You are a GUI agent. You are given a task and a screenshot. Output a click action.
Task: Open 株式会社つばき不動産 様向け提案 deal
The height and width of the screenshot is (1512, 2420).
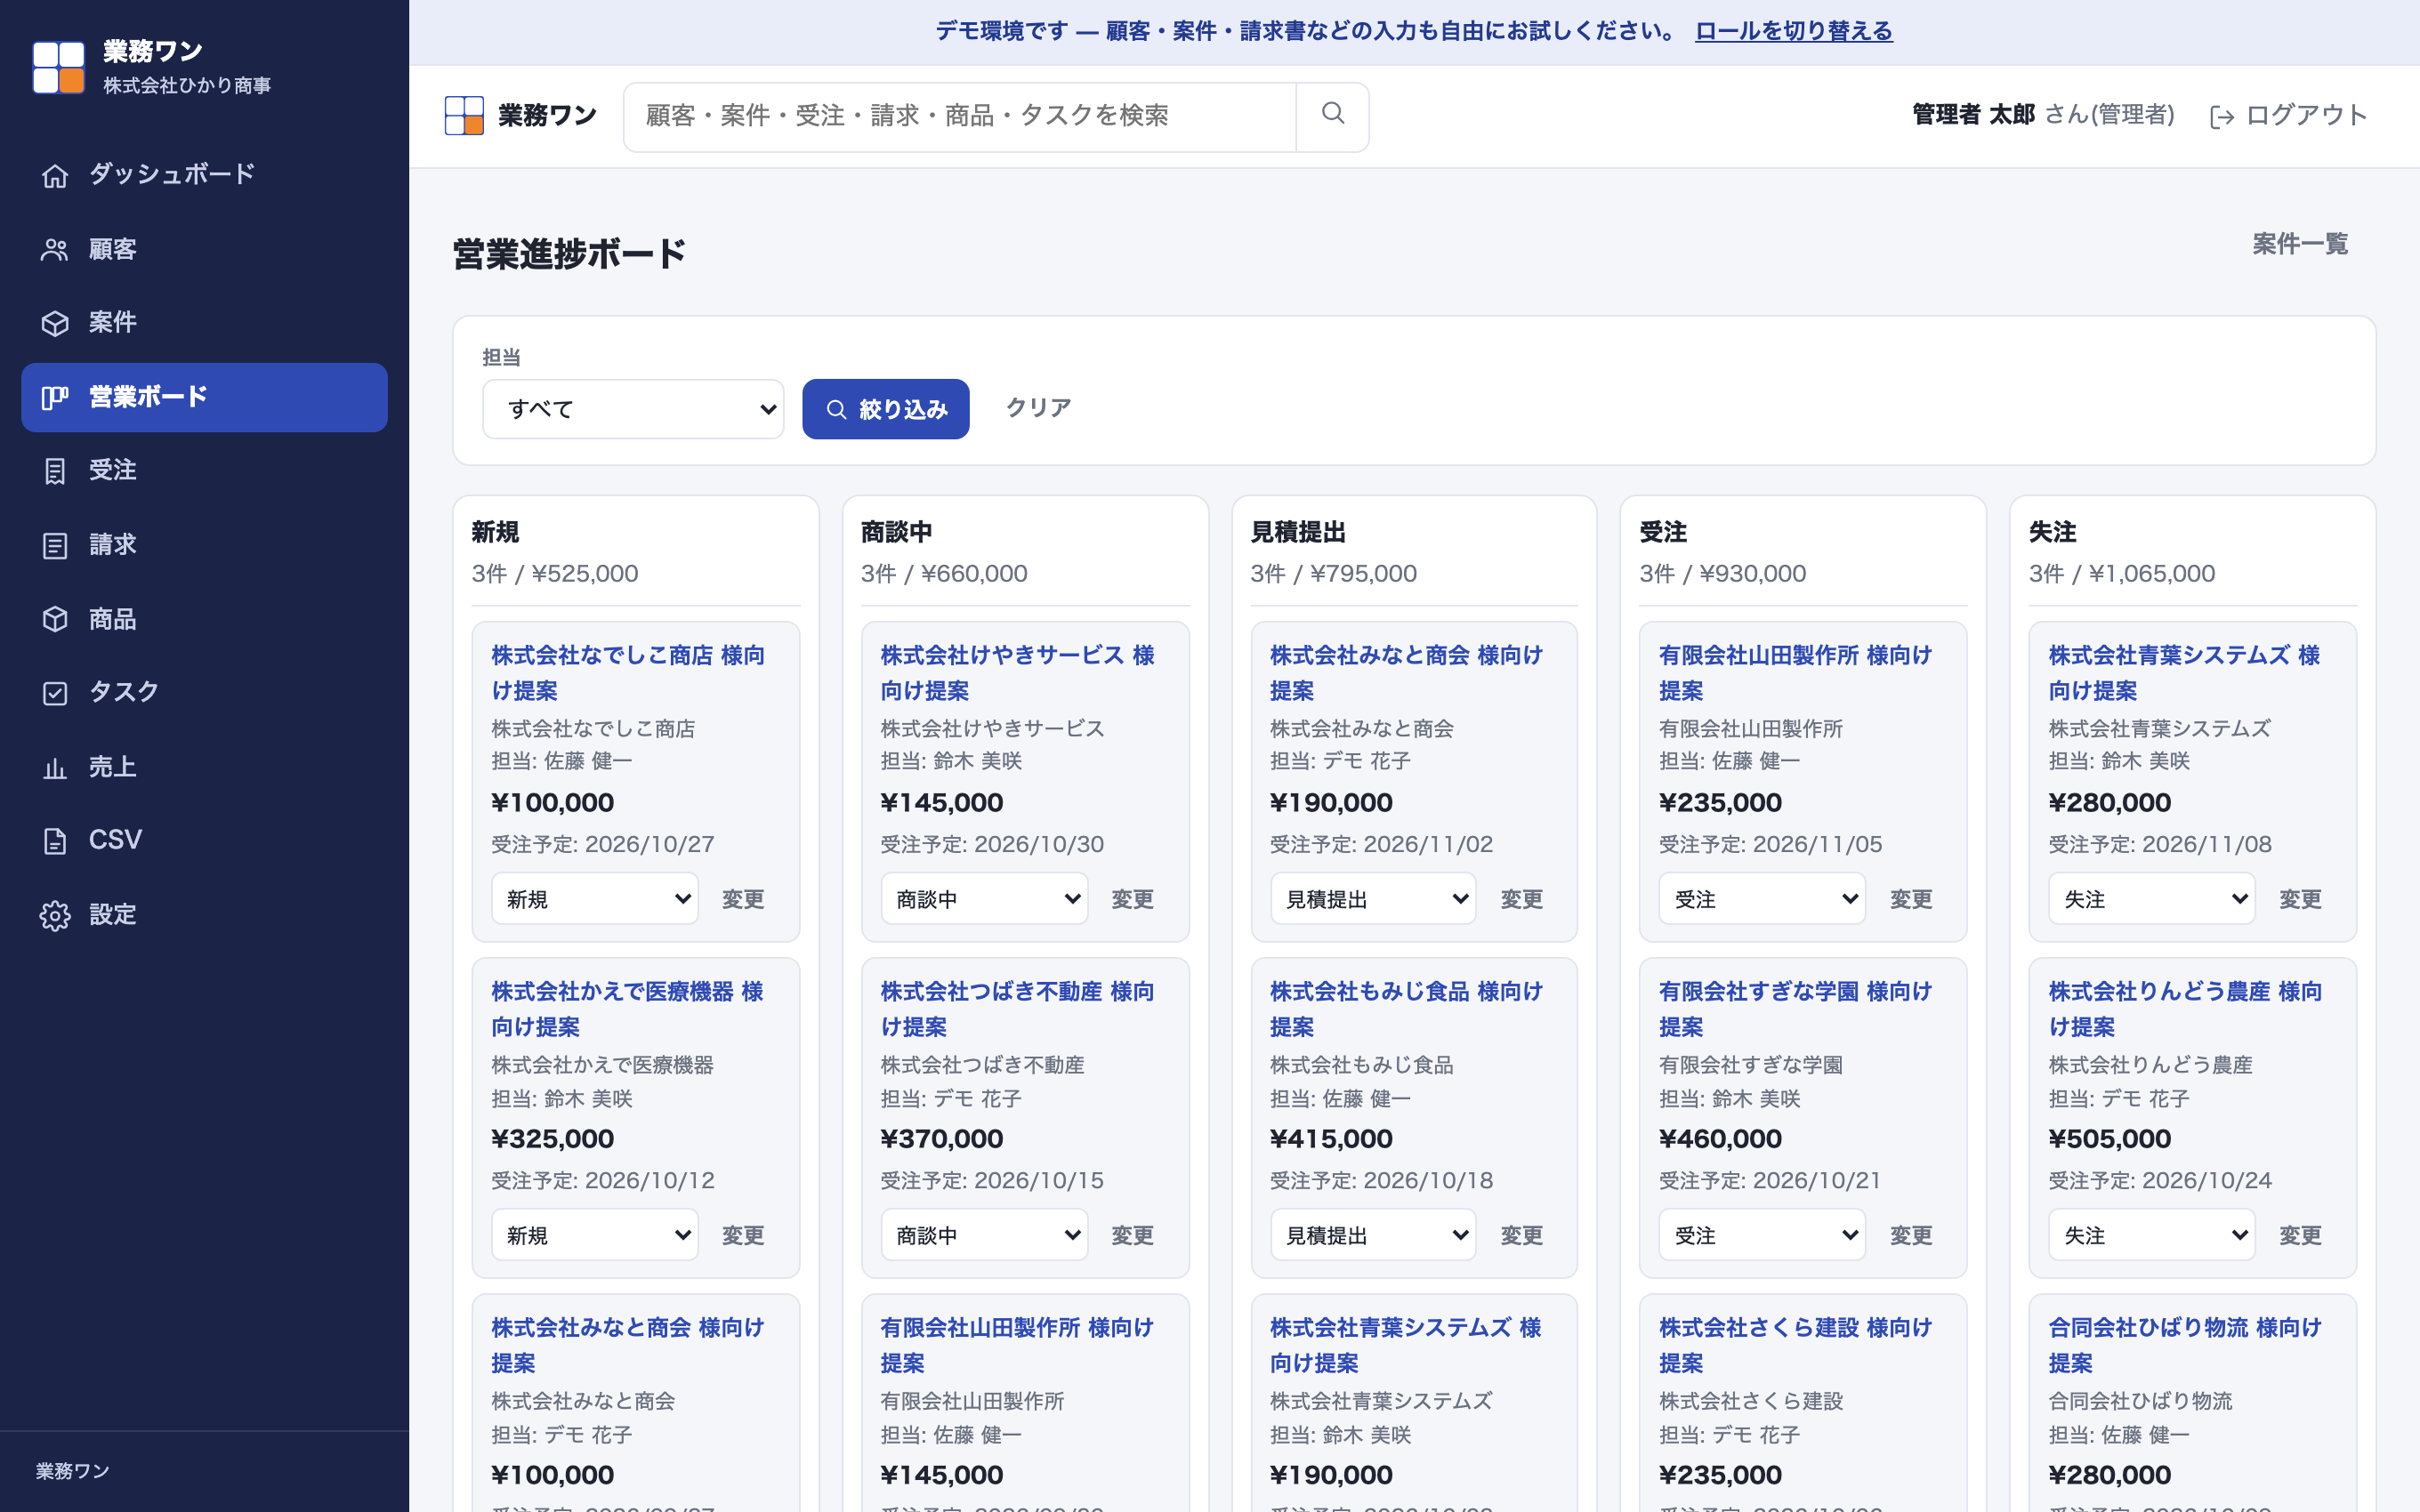1017,1009
